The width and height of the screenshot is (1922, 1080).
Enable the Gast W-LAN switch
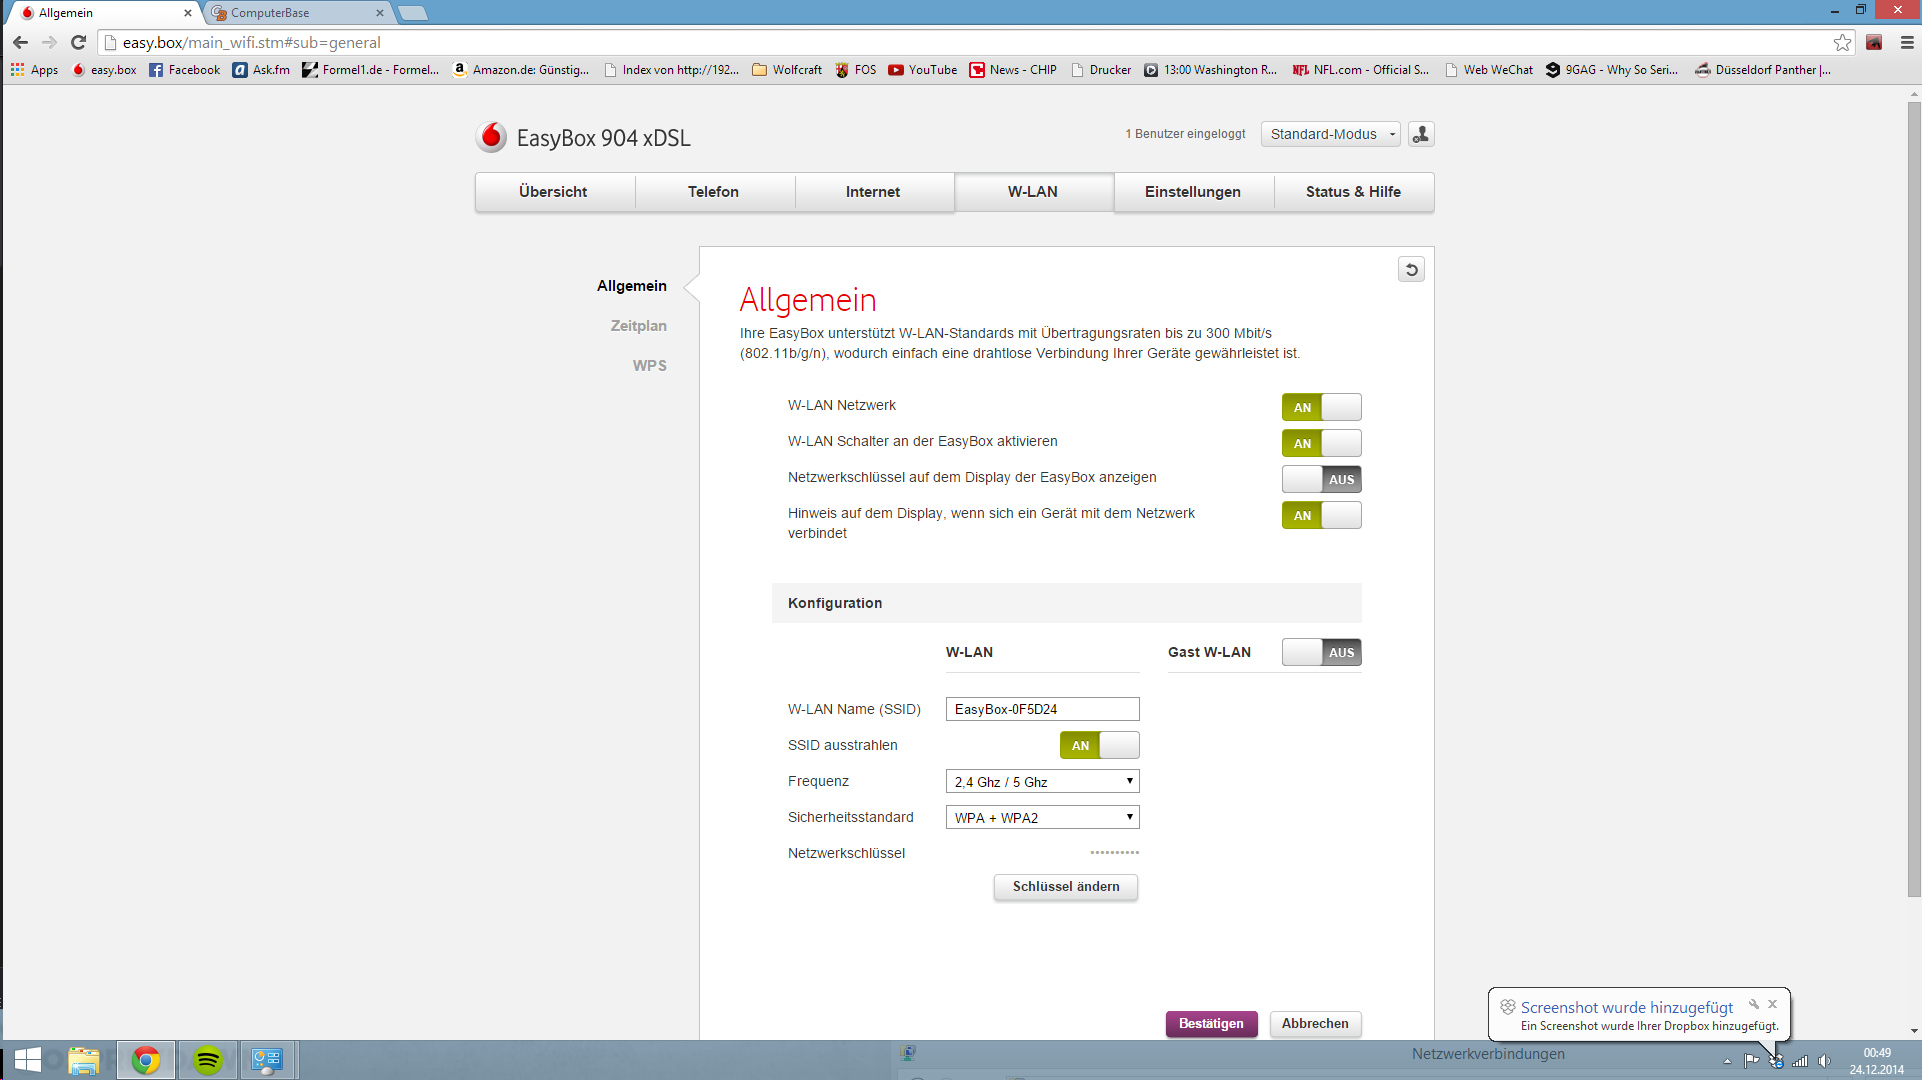click(1321, 652)
